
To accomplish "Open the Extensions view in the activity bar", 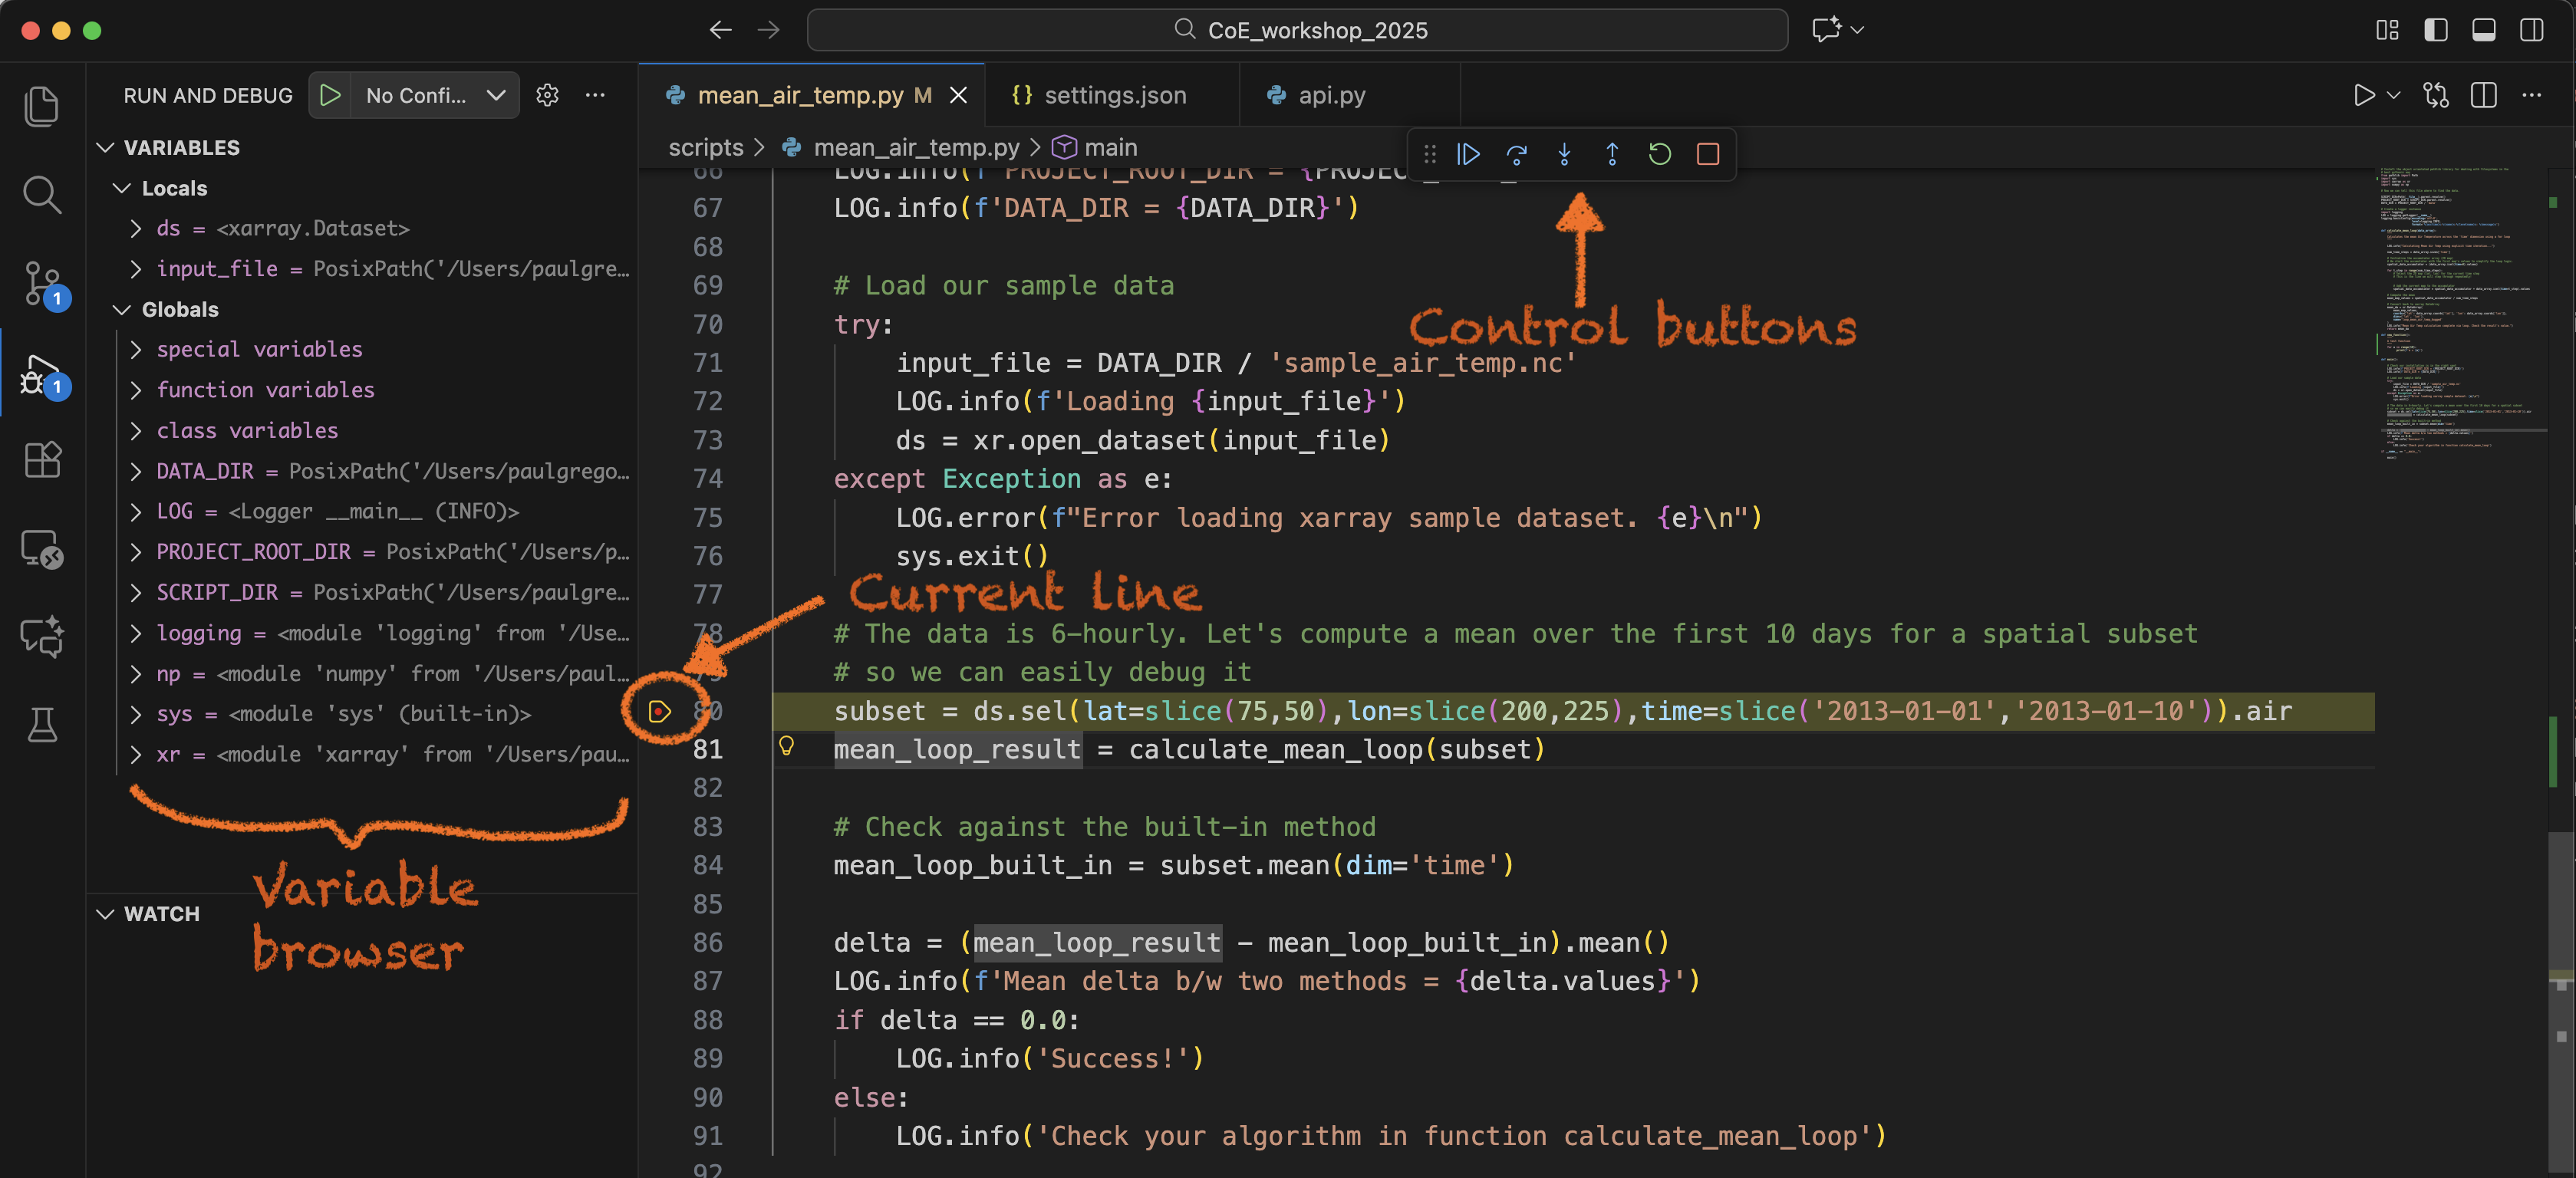I will coord(41,460).
